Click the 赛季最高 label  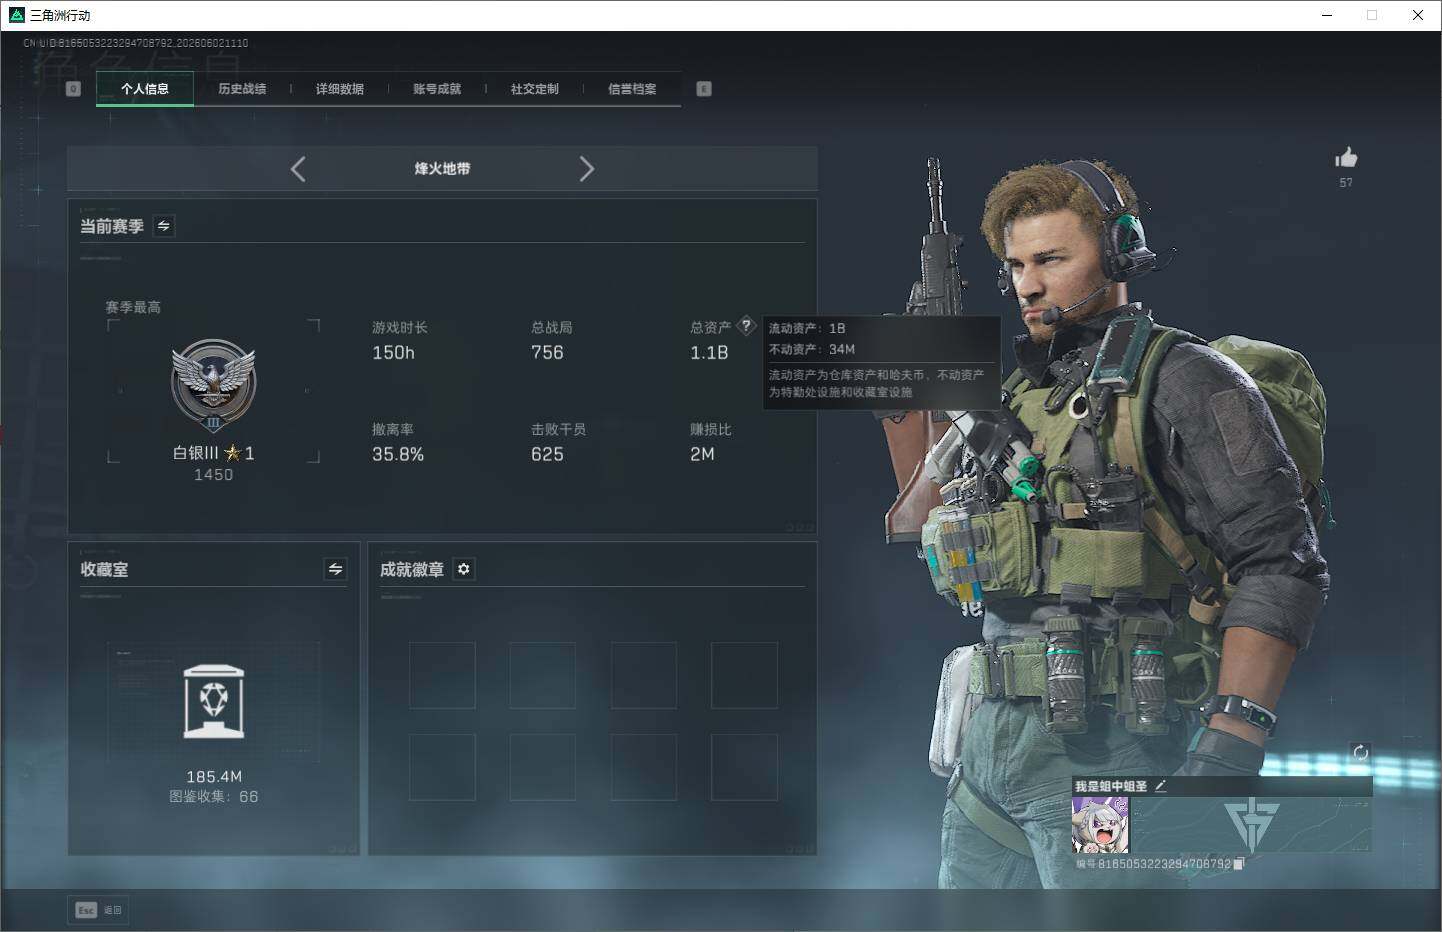tap(133, 307)
